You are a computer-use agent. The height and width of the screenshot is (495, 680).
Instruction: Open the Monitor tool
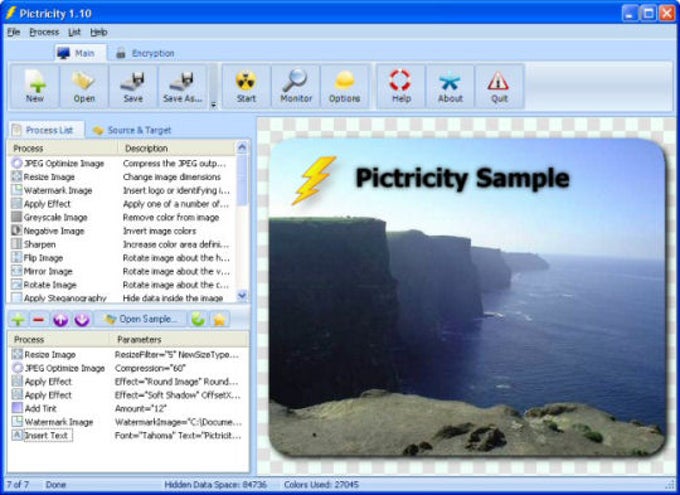pos(296,86)
